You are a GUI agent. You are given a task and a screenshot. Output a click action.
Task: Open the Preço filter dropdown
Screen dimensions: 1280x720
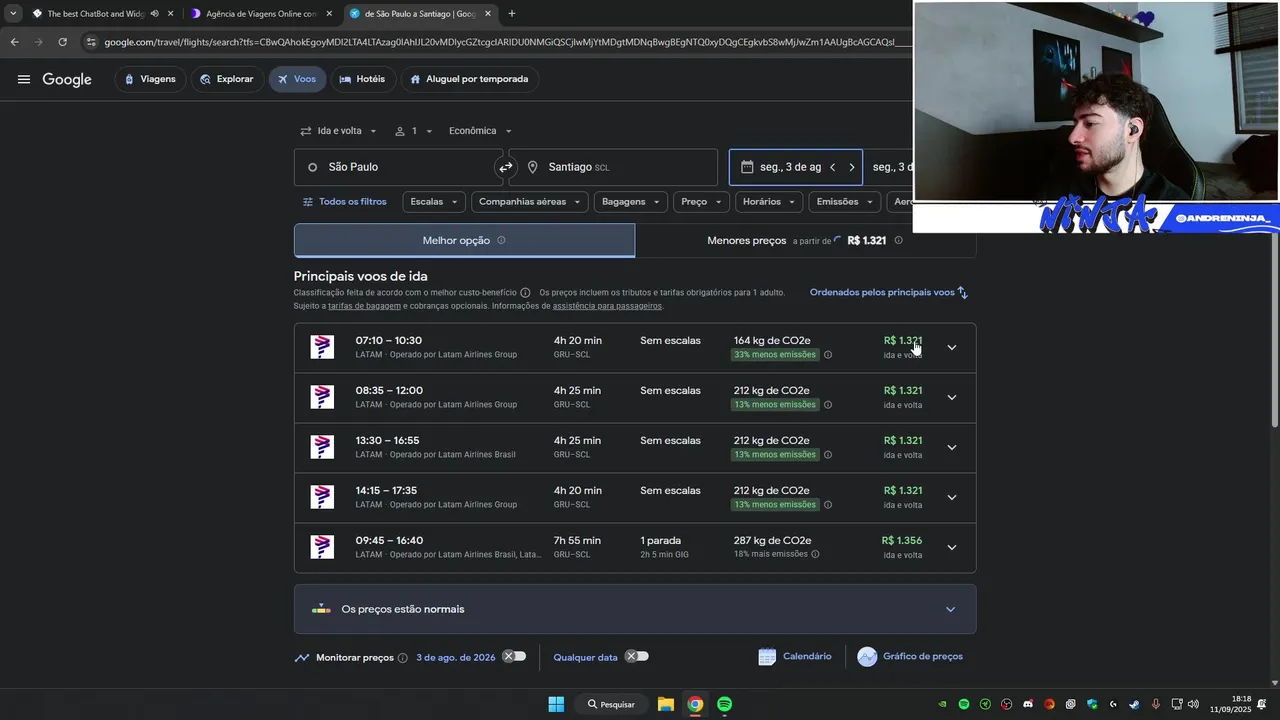(x=702, y=202)
